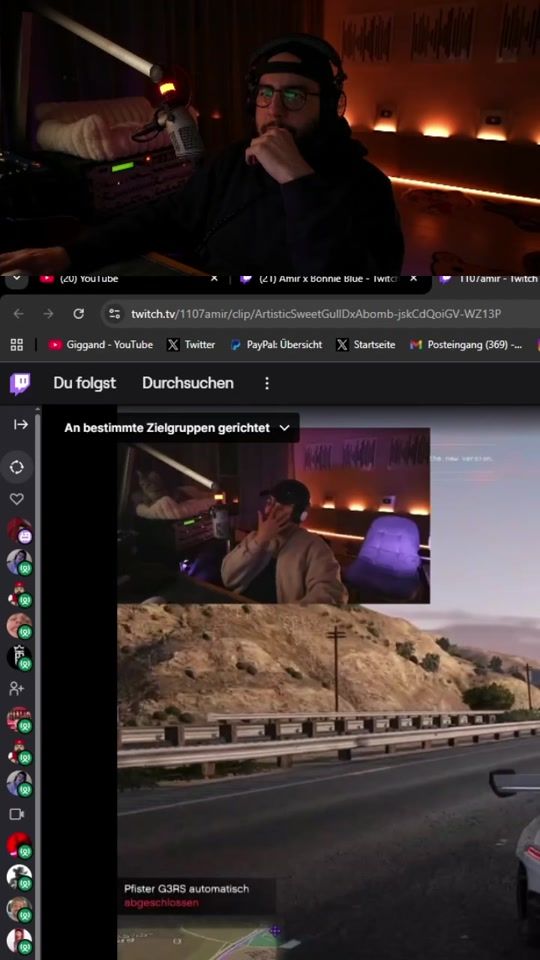
Task: Open the Twitter bookmark
Action: [x=192, y=345]
